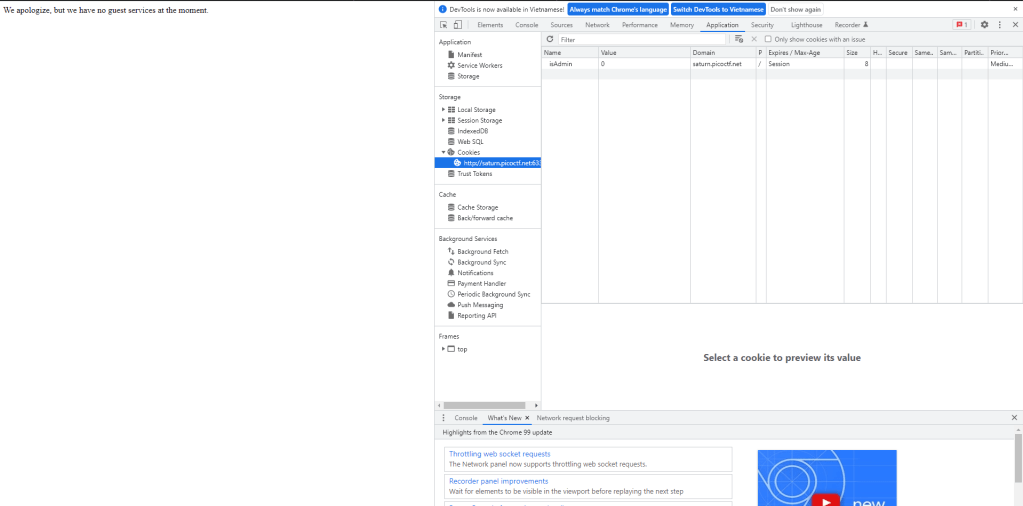The image size is (1023, 506).
Task: Open 'Throttling web socket requests' link
Action: pos(499,454)
